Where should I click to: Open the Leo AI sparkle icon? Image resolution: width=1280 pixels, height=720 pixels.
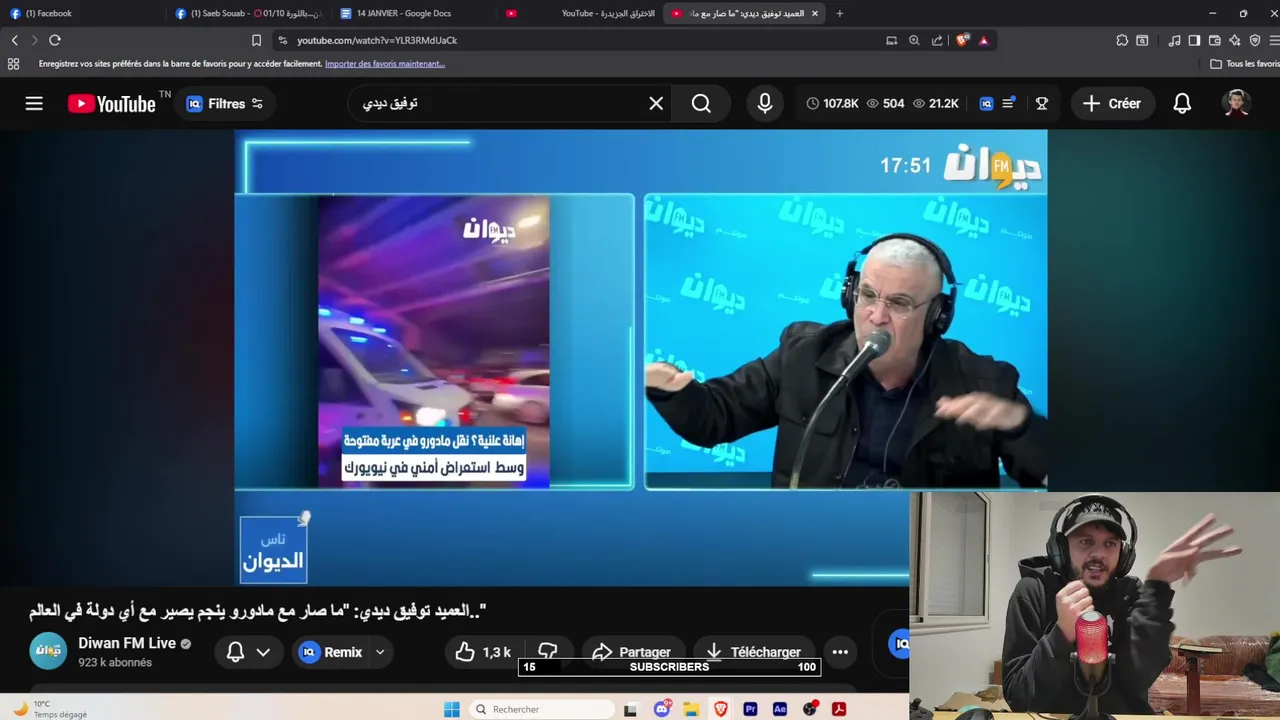pos(1235,40)
